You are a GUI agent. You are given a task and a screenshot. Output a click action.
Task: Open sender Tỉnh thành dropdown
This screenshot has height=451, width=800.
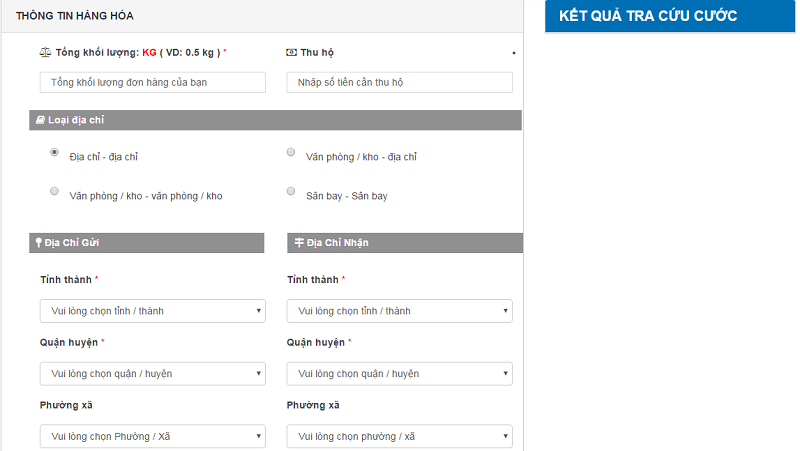152,311
